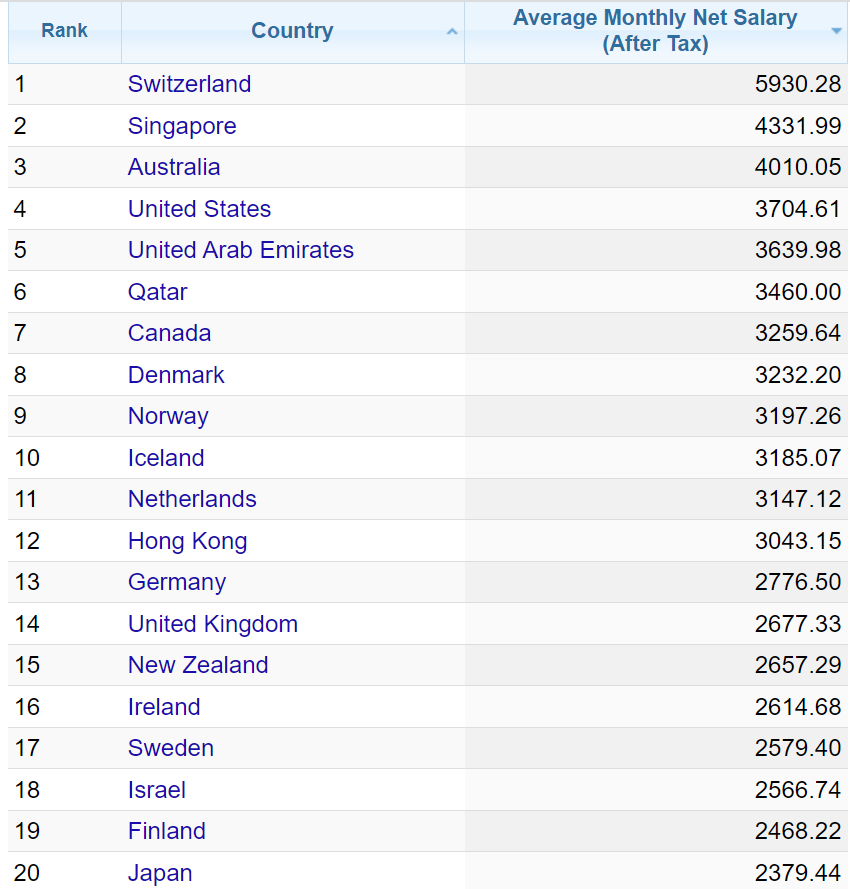Image resolution: width=850 pixels, height=889 pixels.
Task: Click Japan's salary value 2379.44
Action: tap(797, 873)
